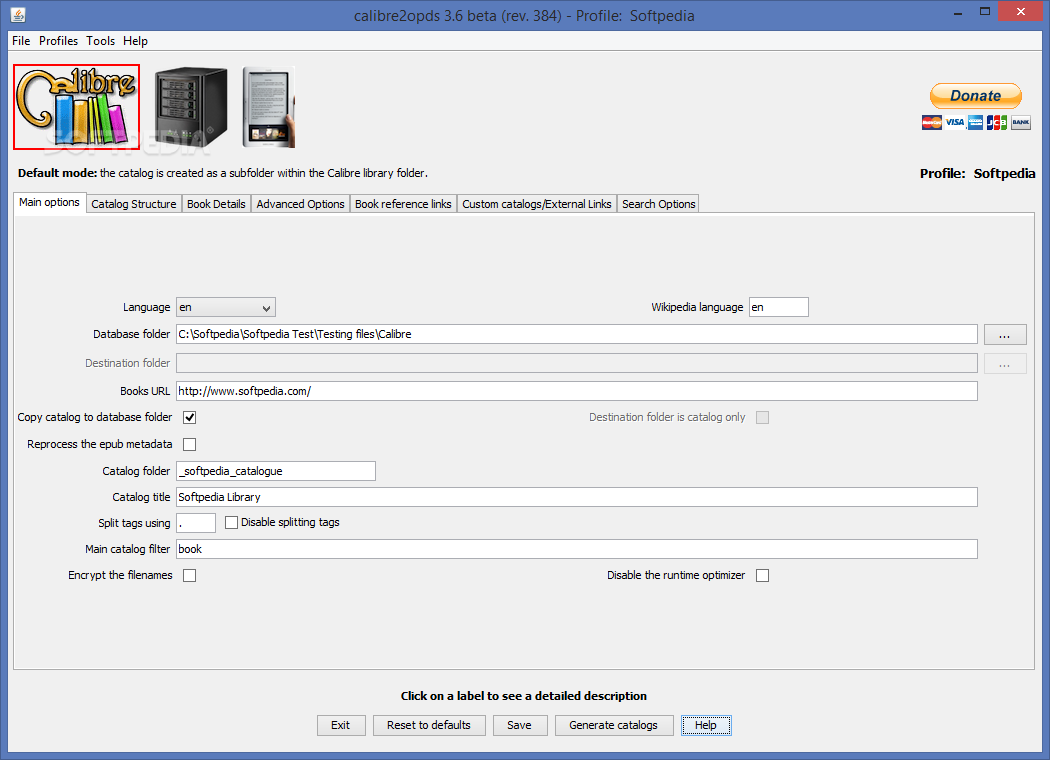This screenshot has height=760, width=1050.
Task: Click the Catalog title input field
Action: click(577, 497)
